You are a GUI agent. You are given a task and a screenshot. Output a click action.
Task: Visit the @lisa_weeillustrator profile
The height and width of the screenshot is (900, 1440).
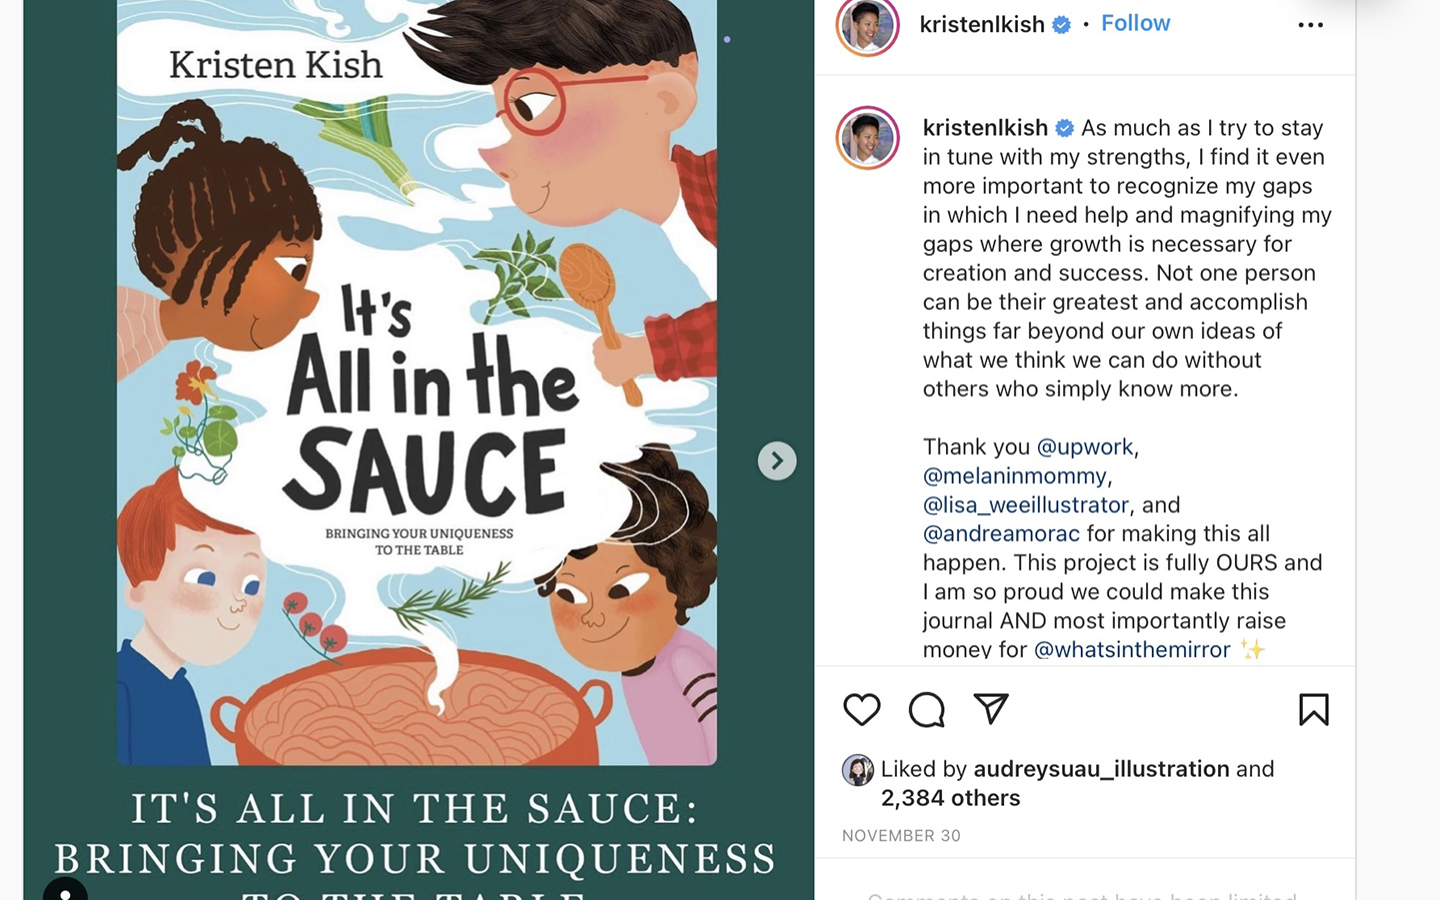(x=1025, y=505)
